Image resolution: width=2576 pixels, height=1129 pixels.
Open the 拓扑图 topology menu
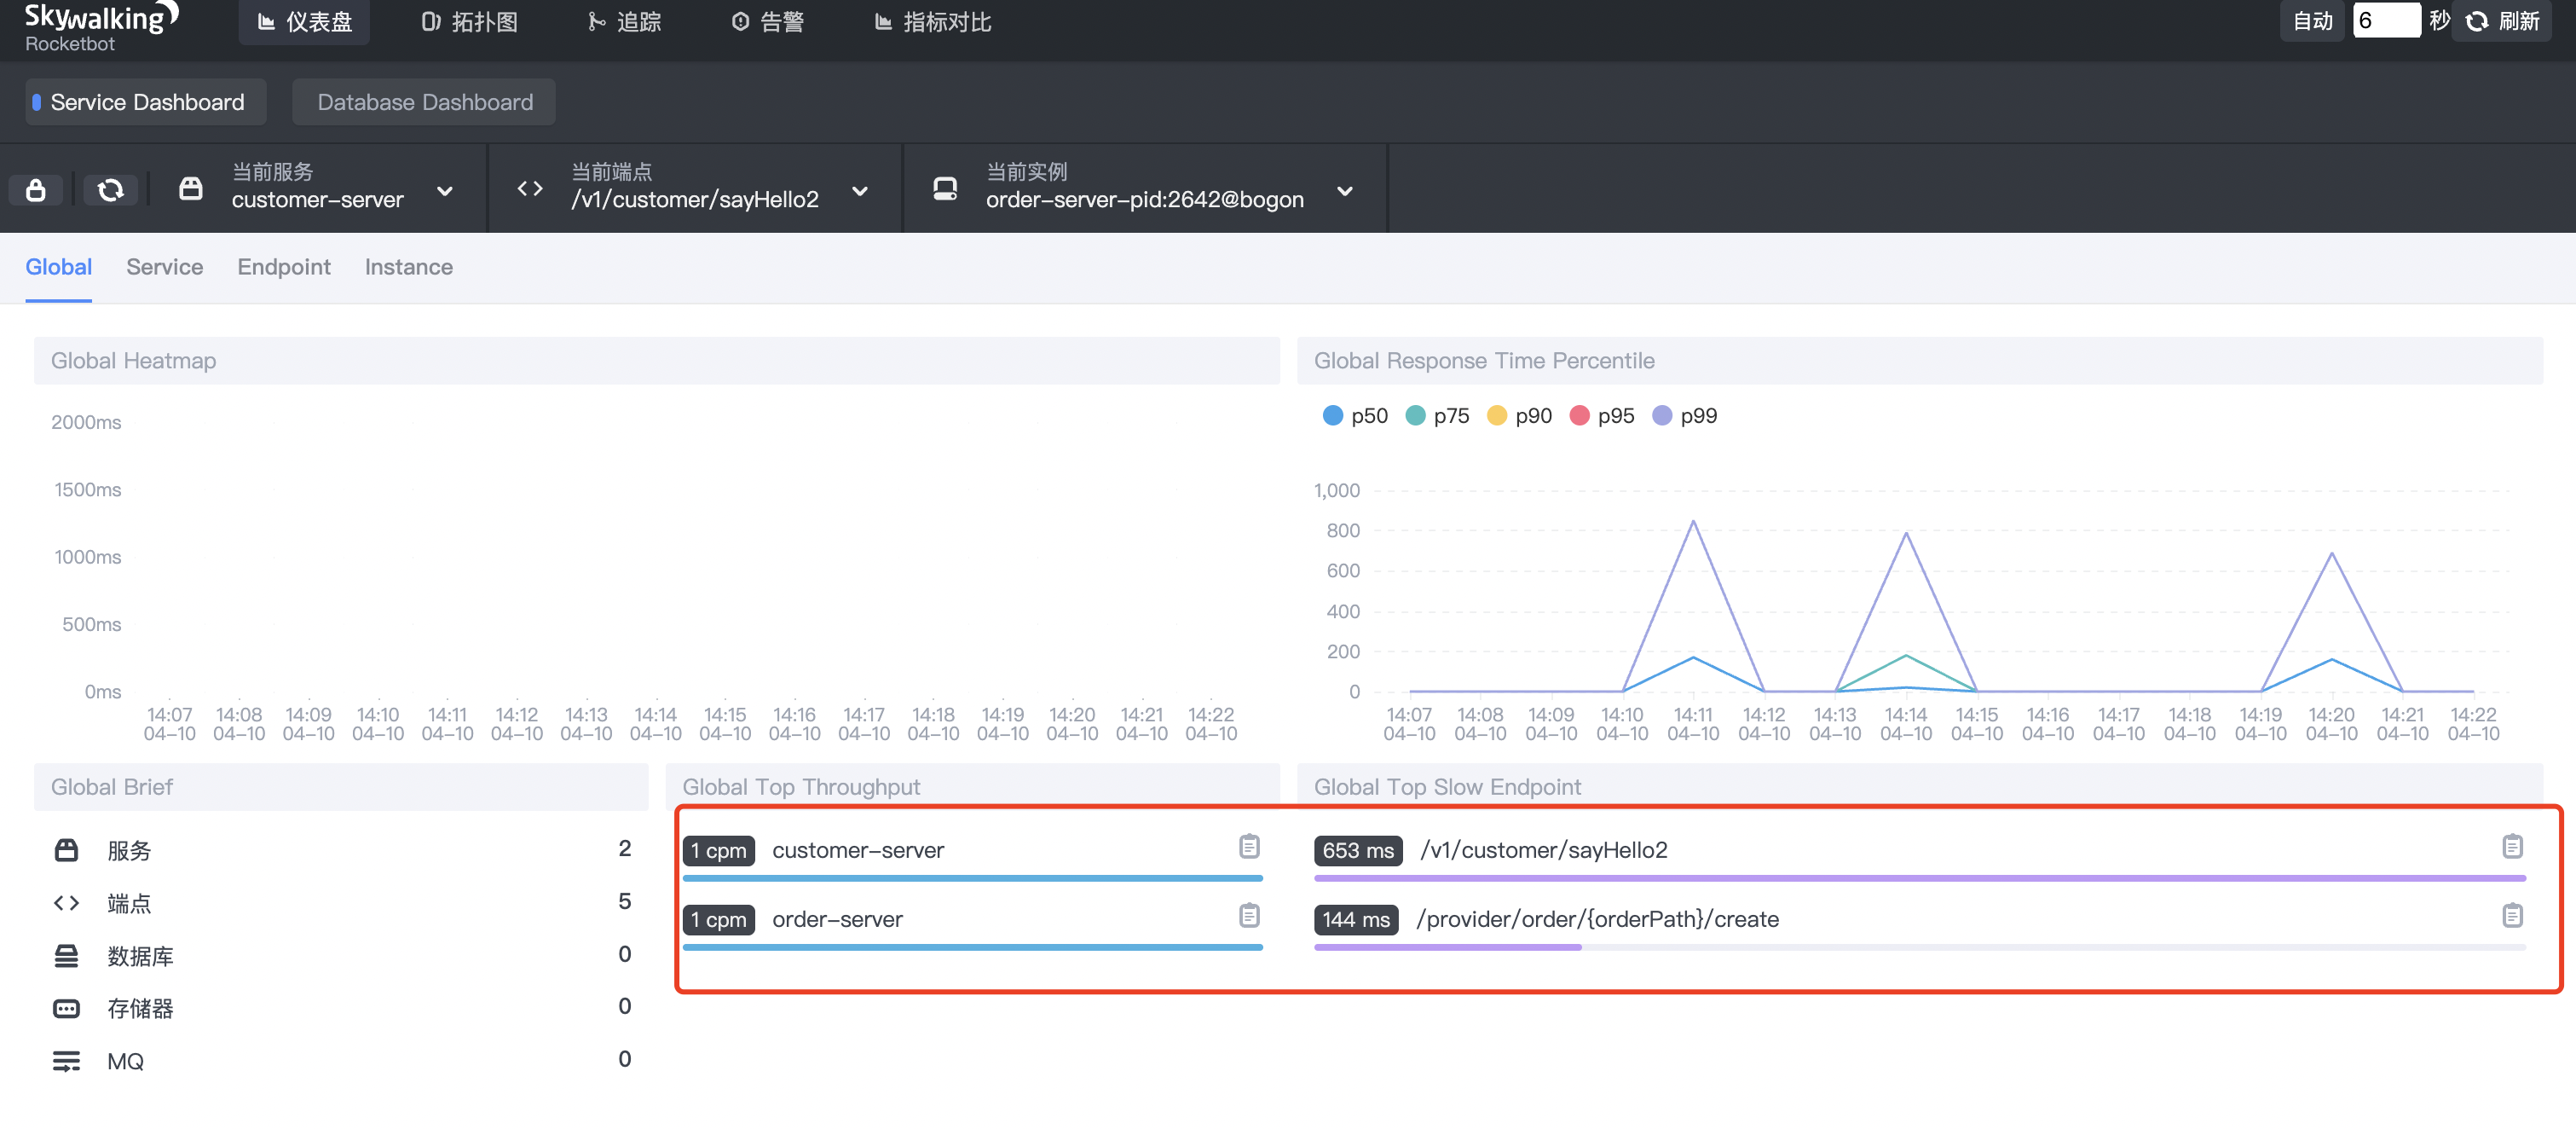(x=469, y=22)
